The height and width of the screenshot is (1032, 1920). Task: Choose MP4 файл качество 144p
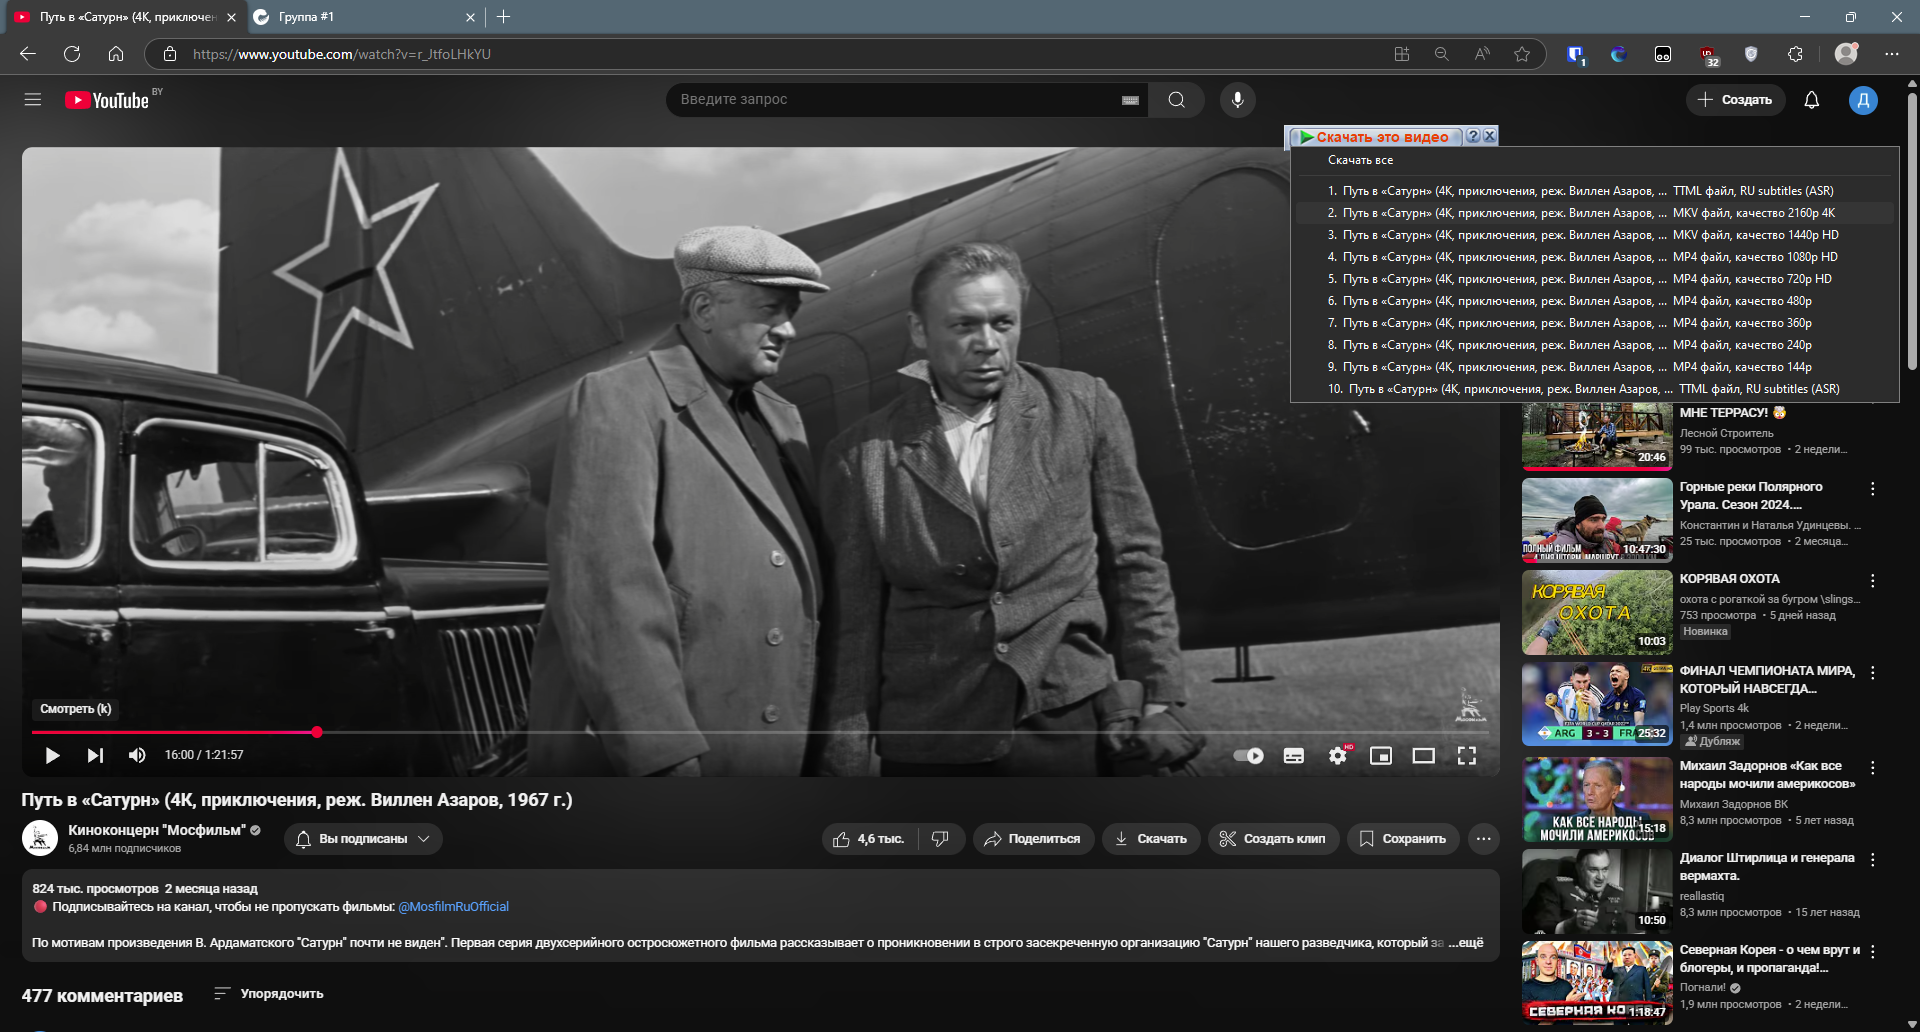click(x=1595, y=367)
